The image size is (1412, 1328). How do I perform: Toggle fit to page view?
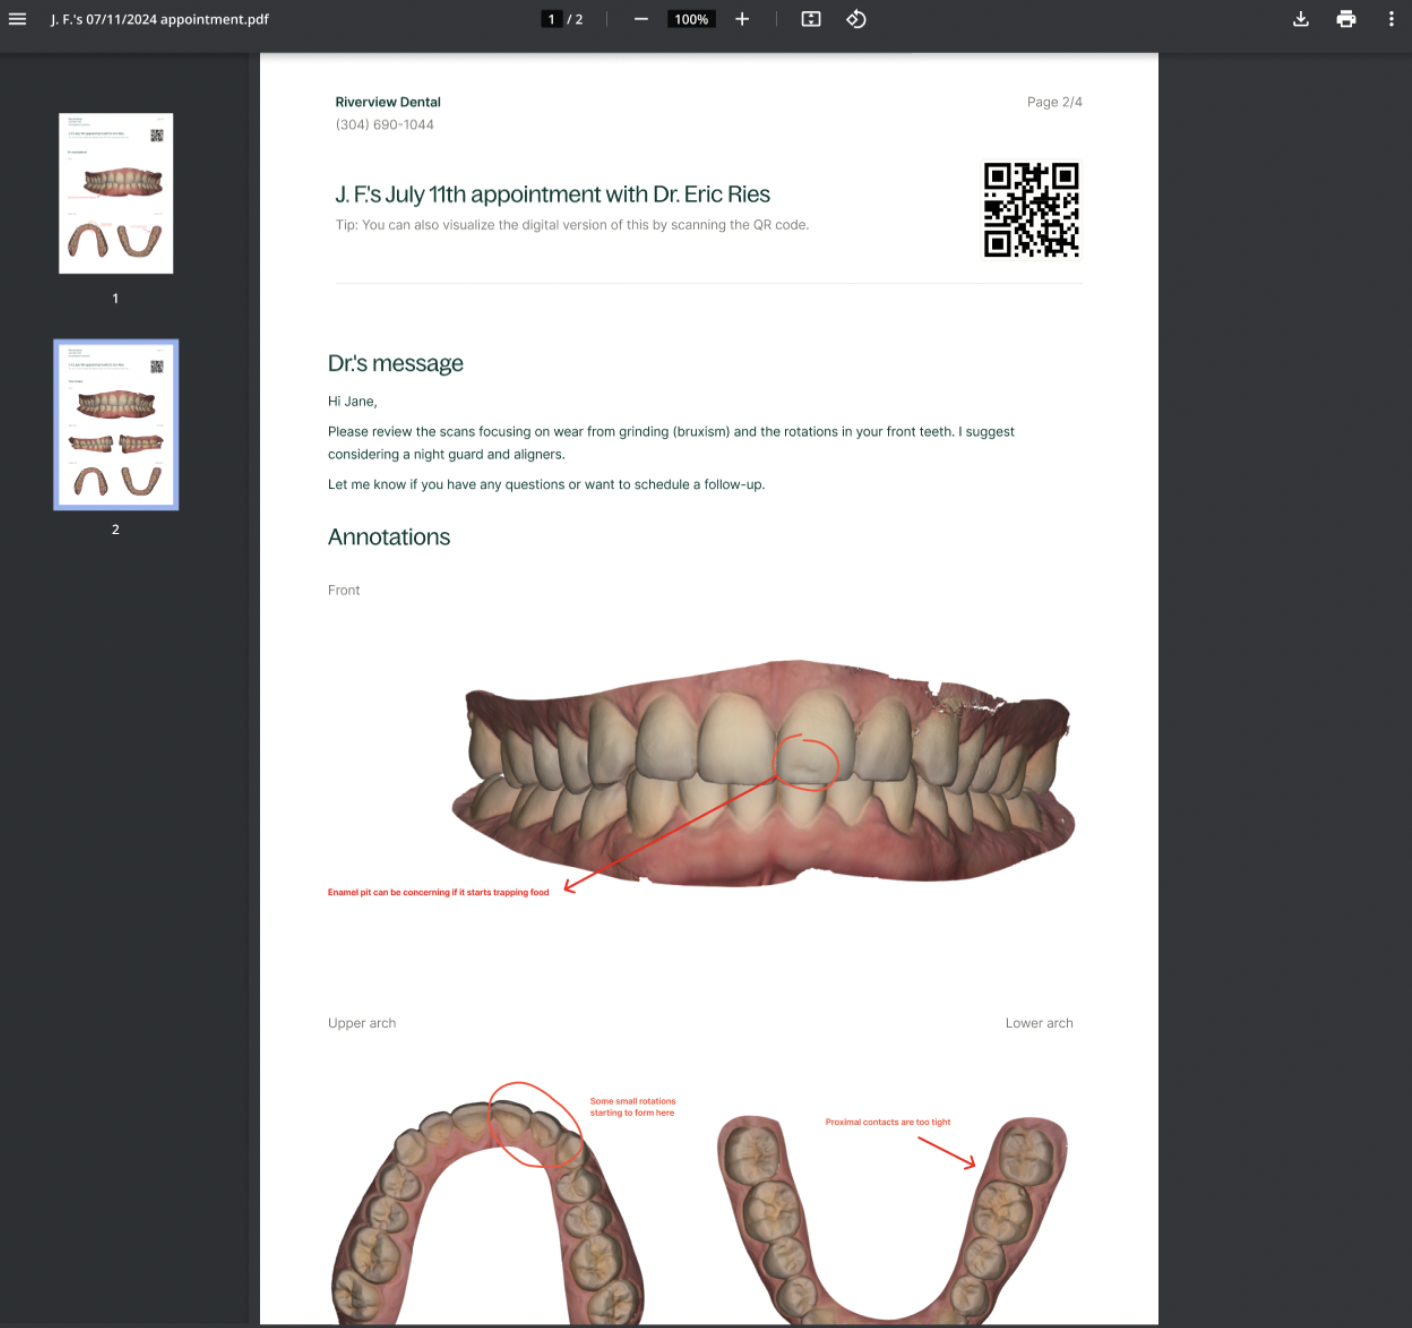pyautogui.click(x=811, y=18)
